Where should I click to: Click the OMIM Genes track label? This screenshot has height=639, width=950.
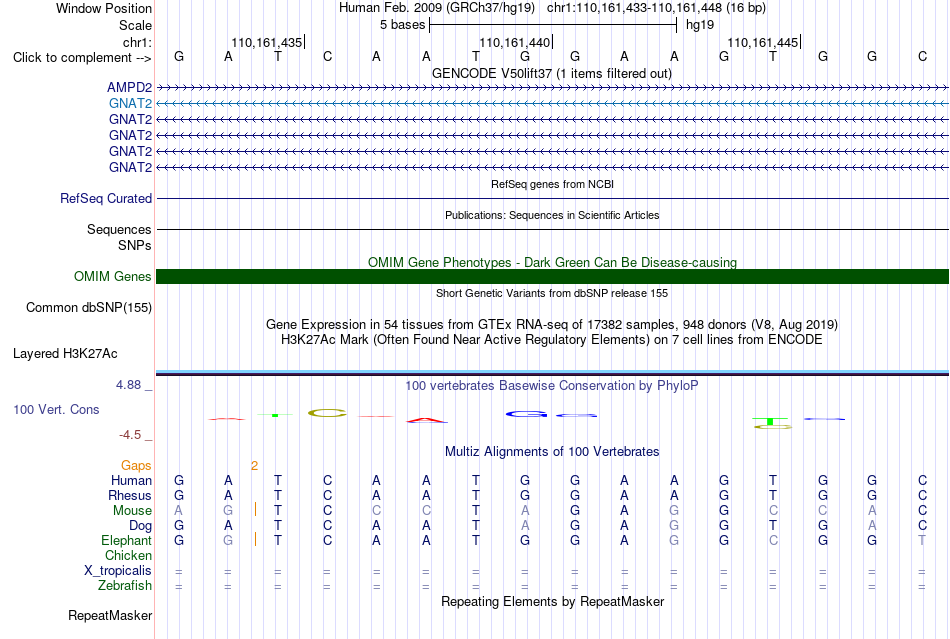112,277
